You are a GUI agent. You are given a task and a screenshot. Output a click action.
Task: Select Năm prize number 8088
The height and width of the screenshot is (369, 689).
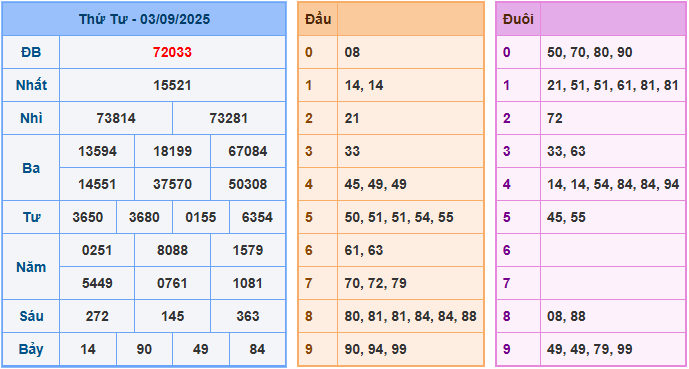pyautogui.click(x=172, y=250)
